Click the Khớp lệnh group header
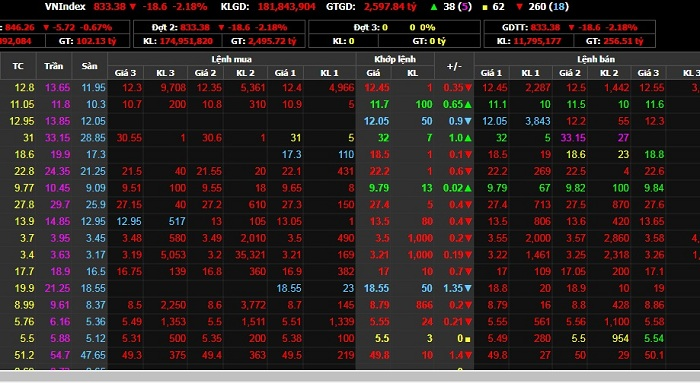The image size is (700, 383). point(395,59)
